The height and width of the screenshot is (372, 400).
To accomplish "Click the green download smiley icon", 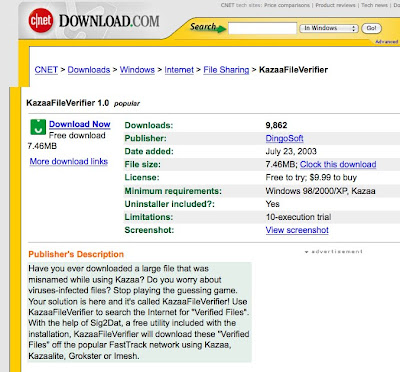I will [38, 127].
